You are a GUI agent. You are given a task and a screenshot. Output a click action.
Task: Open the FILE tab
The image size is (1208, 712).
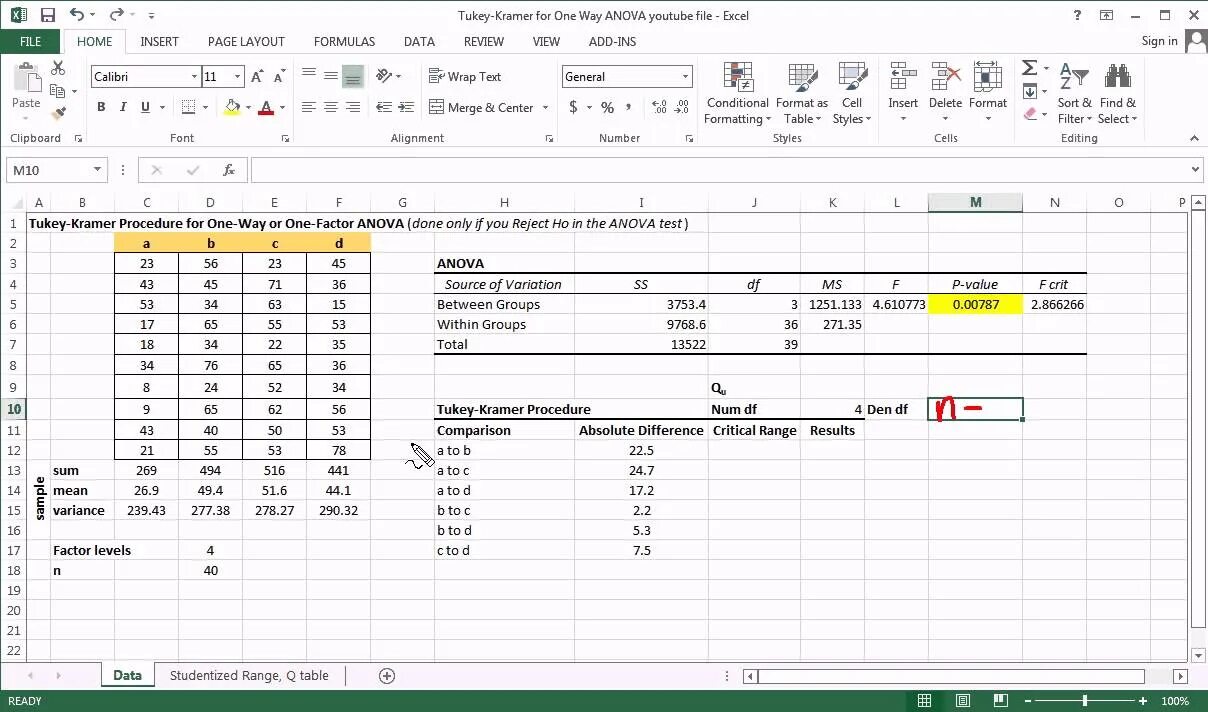pos(30,42)
